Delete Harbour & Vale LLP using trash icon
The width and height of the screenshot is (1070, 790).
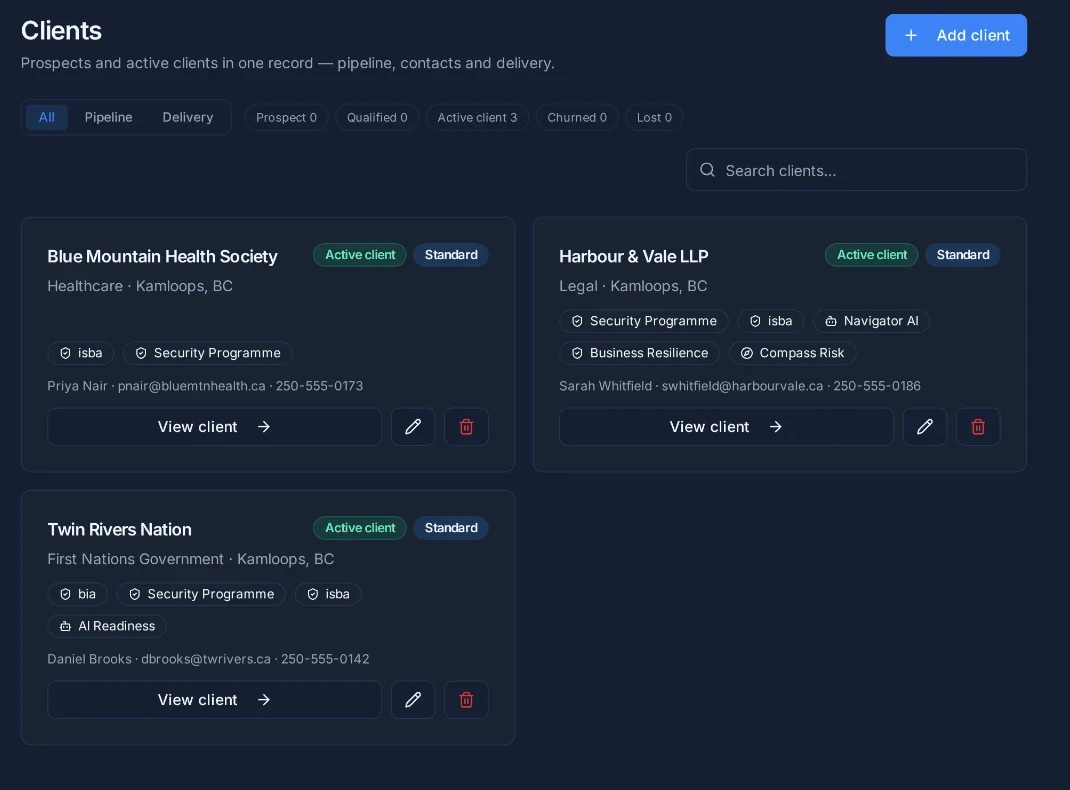pos(978,427)
